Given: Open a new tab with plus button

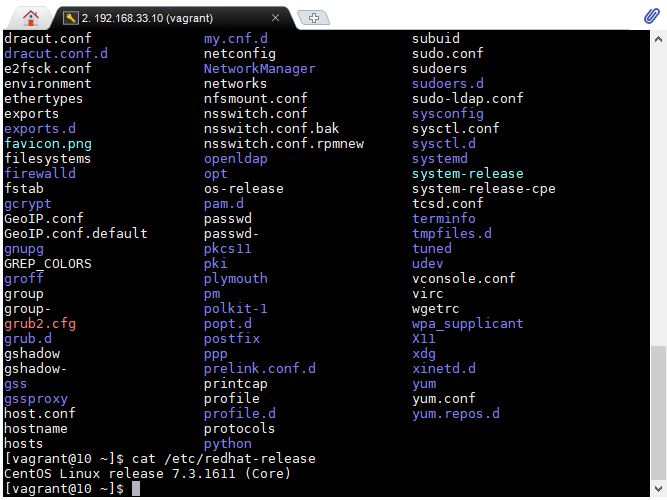Looking at the screenshot, I should coord(314,18).
